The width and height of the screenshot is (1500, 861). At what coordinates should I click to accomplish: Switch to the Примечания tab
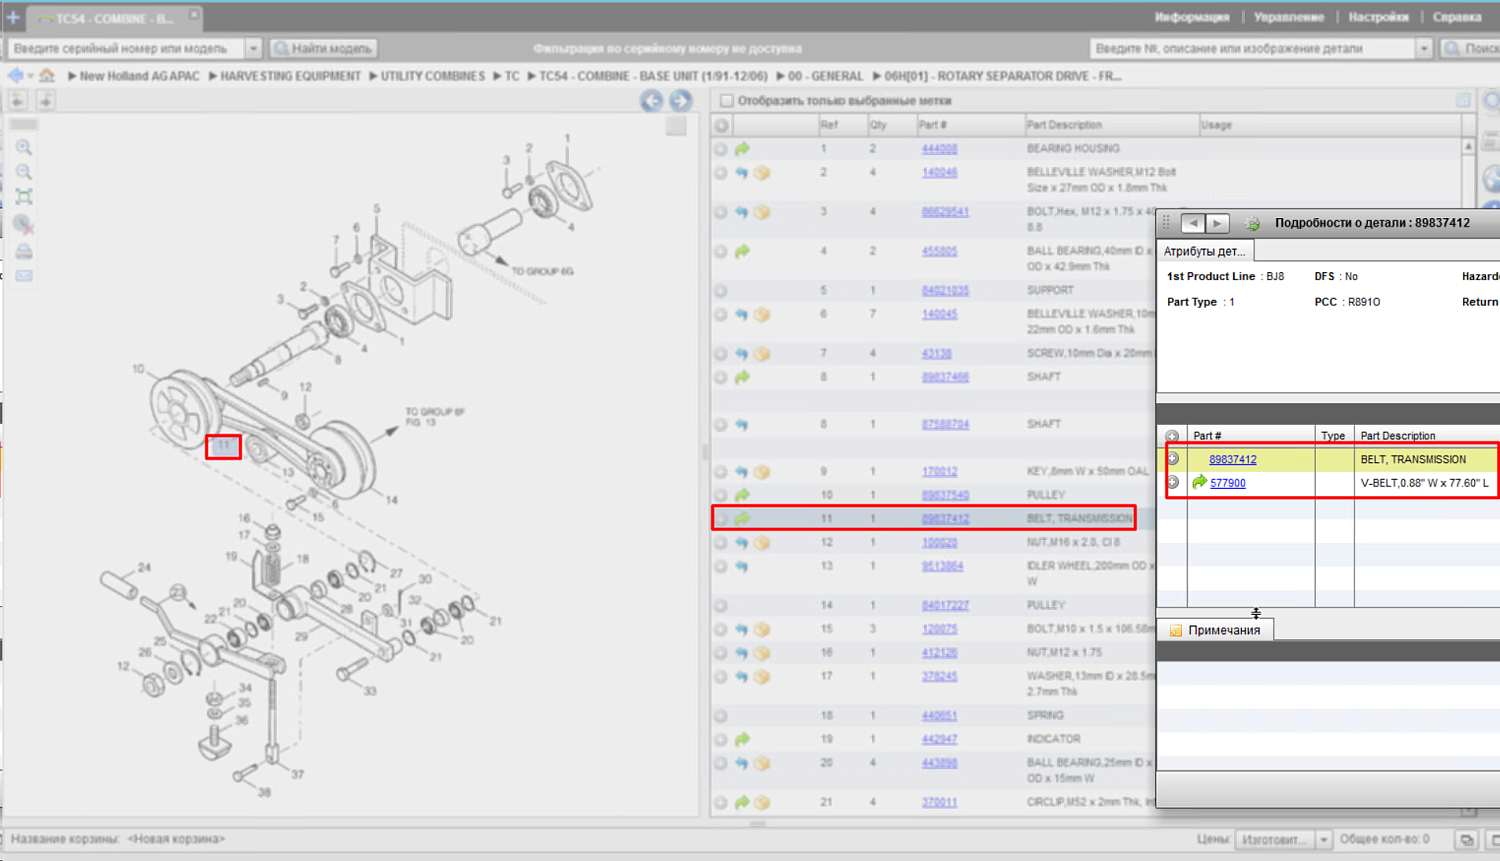tap(1215, 630)
